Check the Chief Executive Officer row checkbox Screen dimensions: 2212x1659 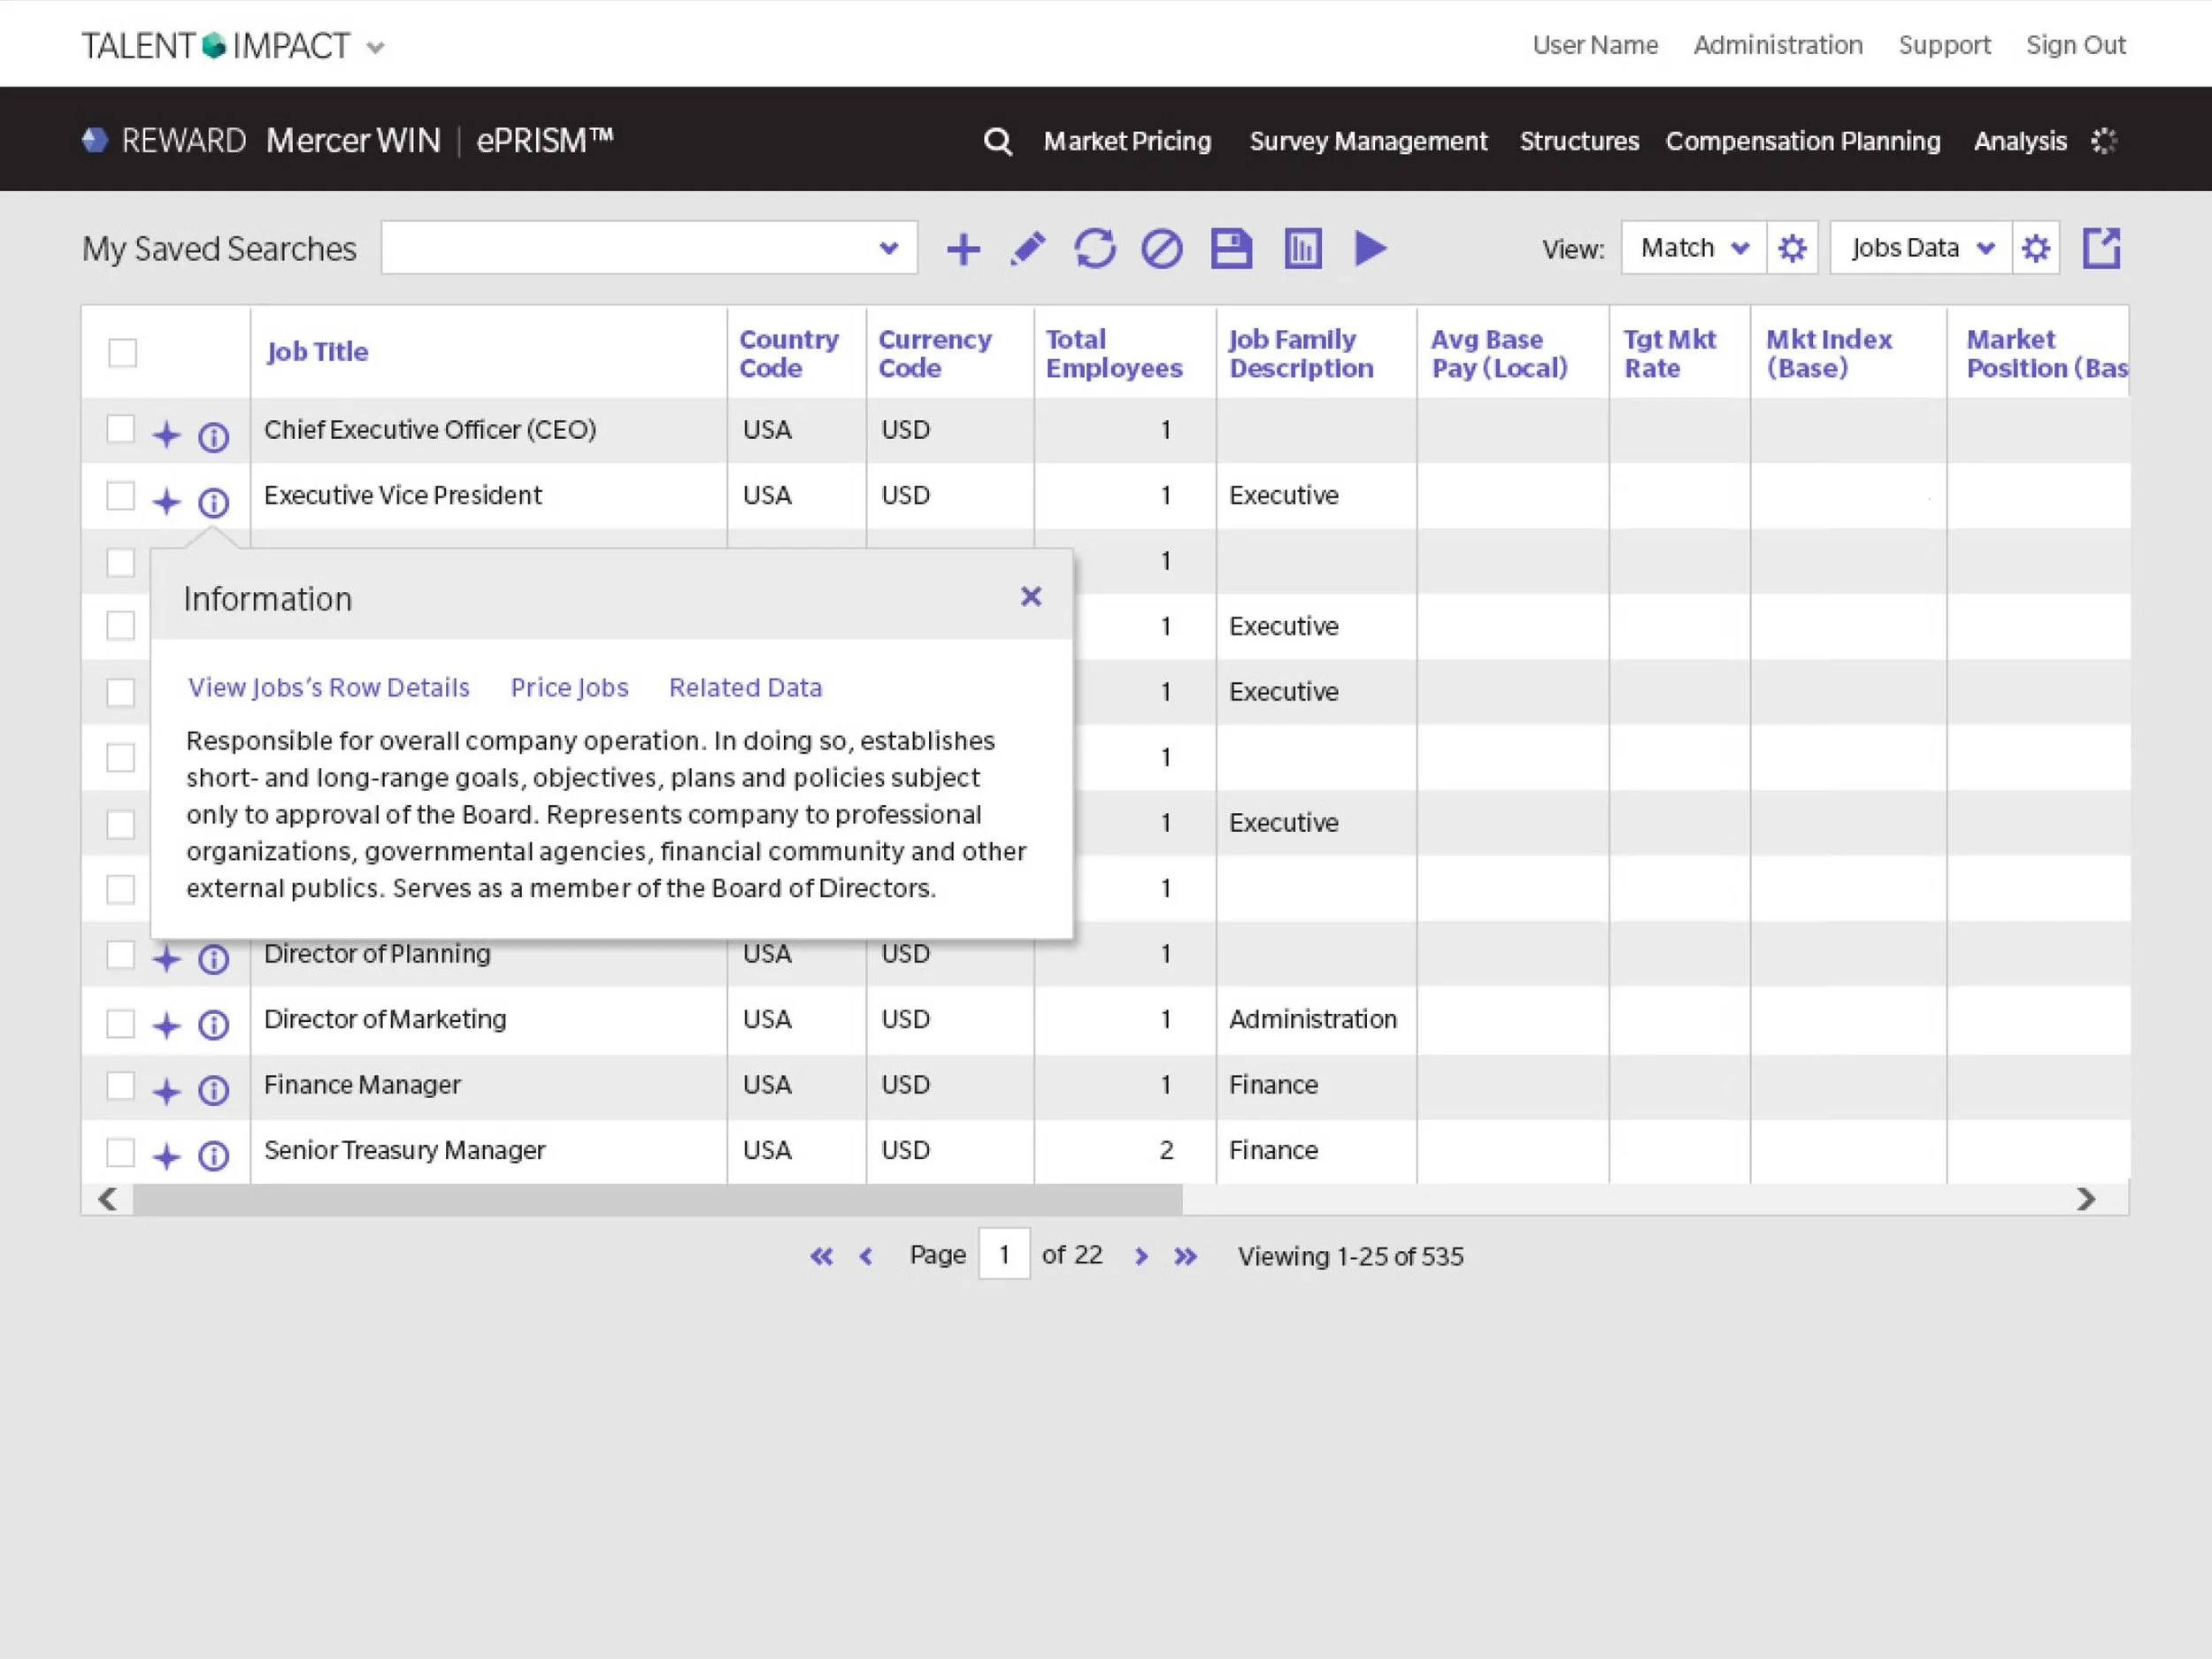tap(120, 429)
